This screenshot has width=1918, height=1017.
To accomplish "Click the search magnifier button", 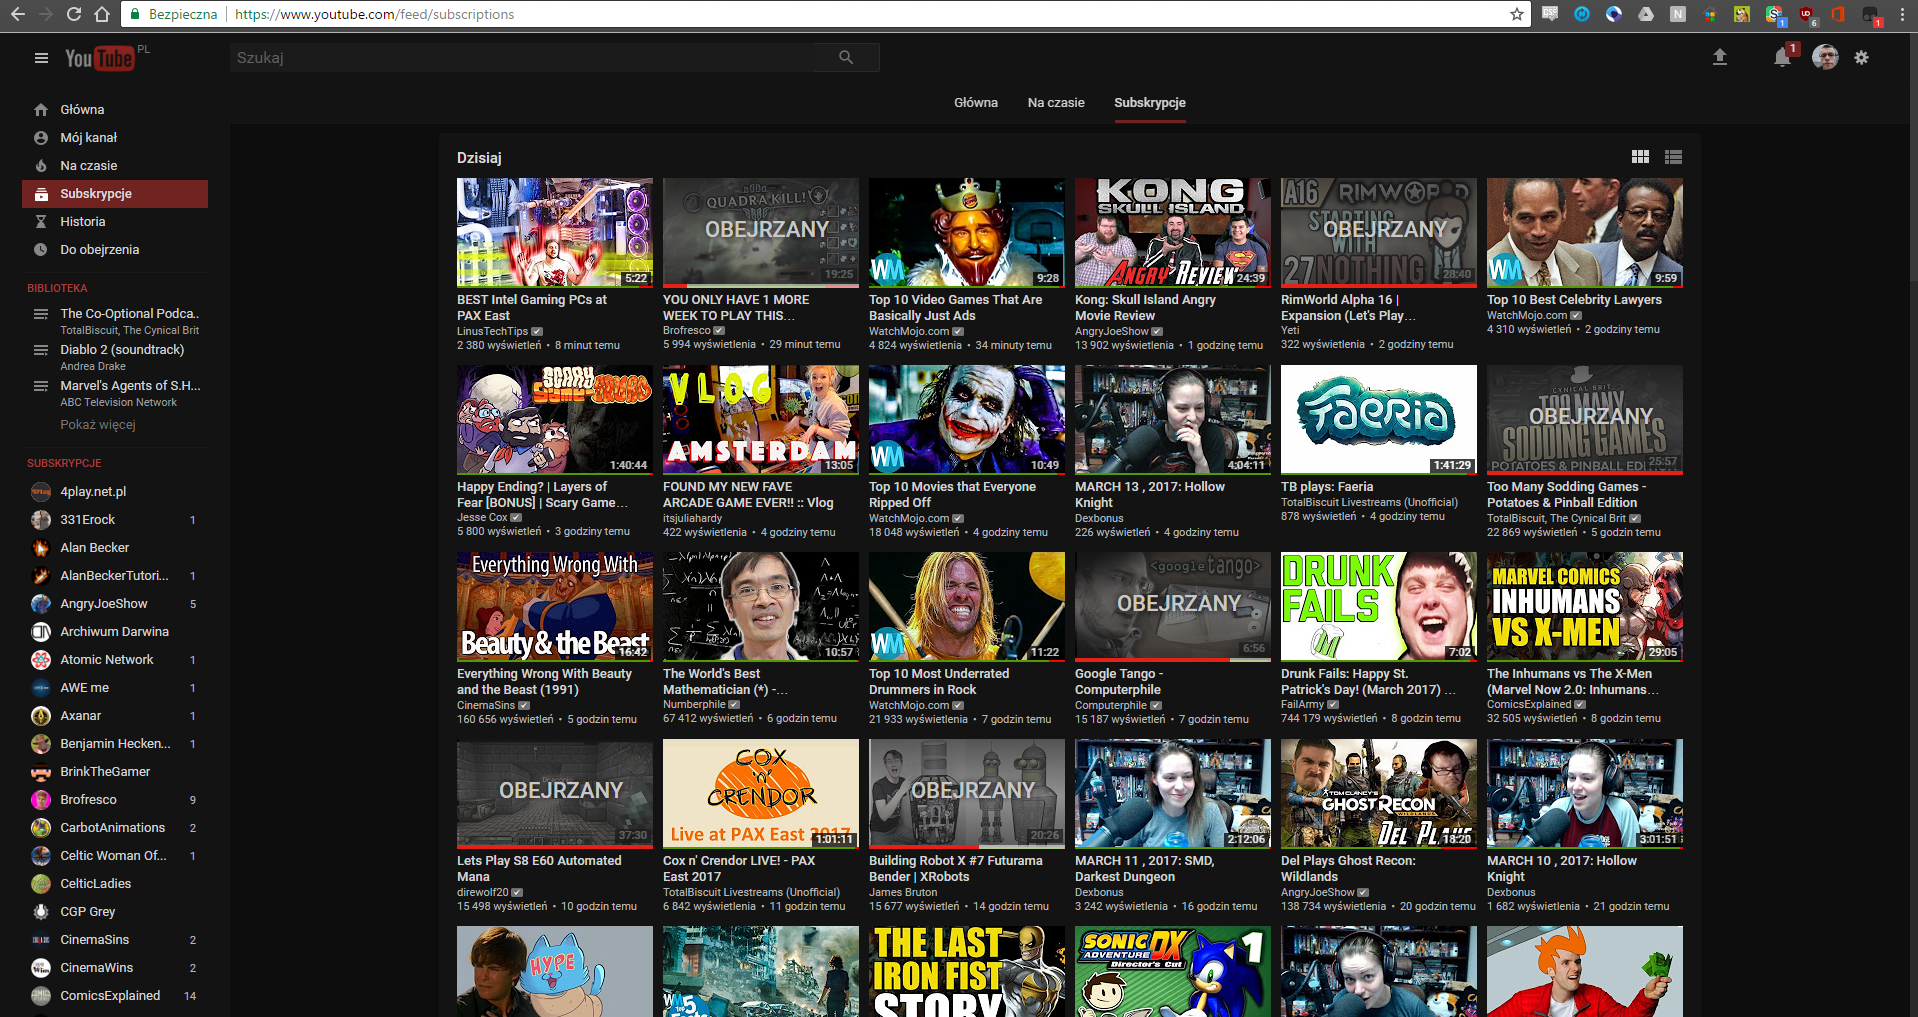I will [x=846, y=58].
